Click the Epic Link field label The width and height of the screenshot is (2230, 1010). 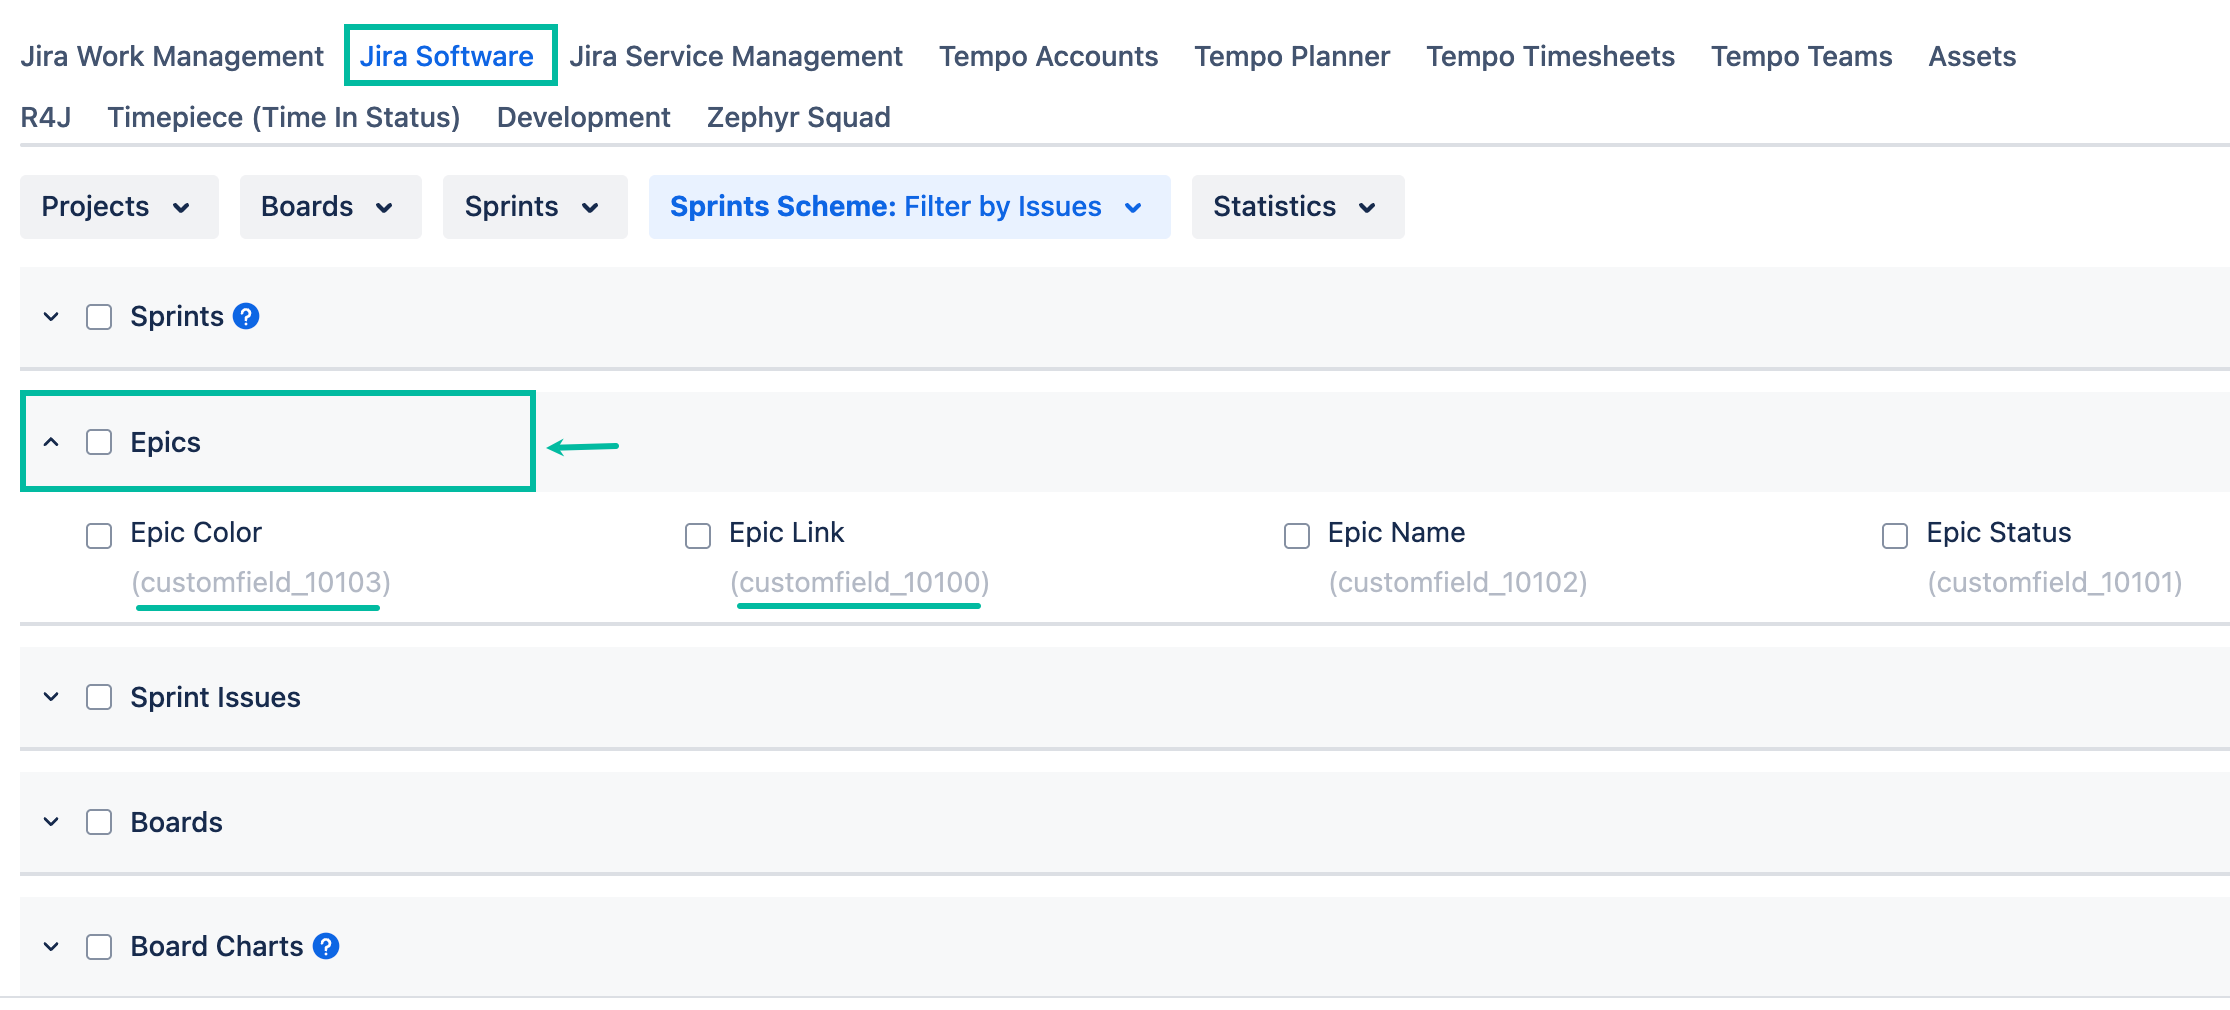787,532
